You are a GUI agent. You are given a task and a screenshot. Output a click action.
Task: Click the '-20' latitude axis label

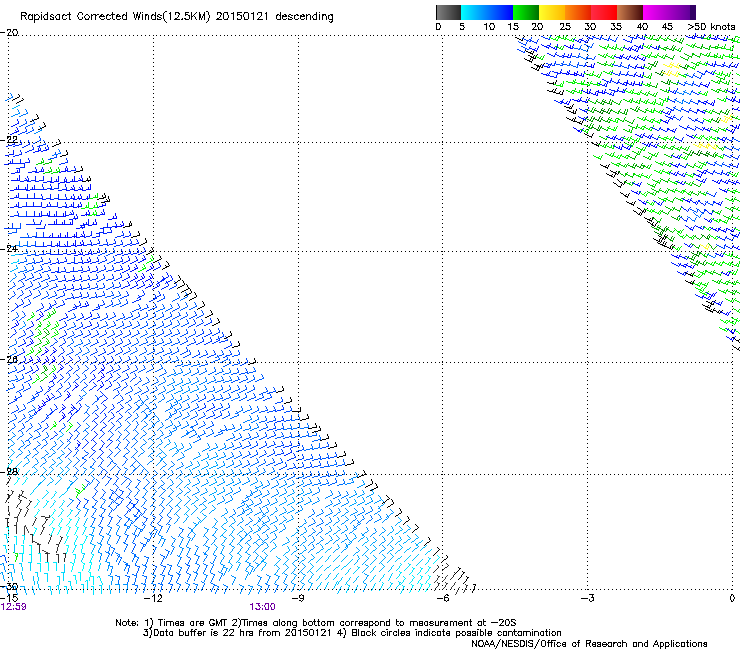(9, 33)
